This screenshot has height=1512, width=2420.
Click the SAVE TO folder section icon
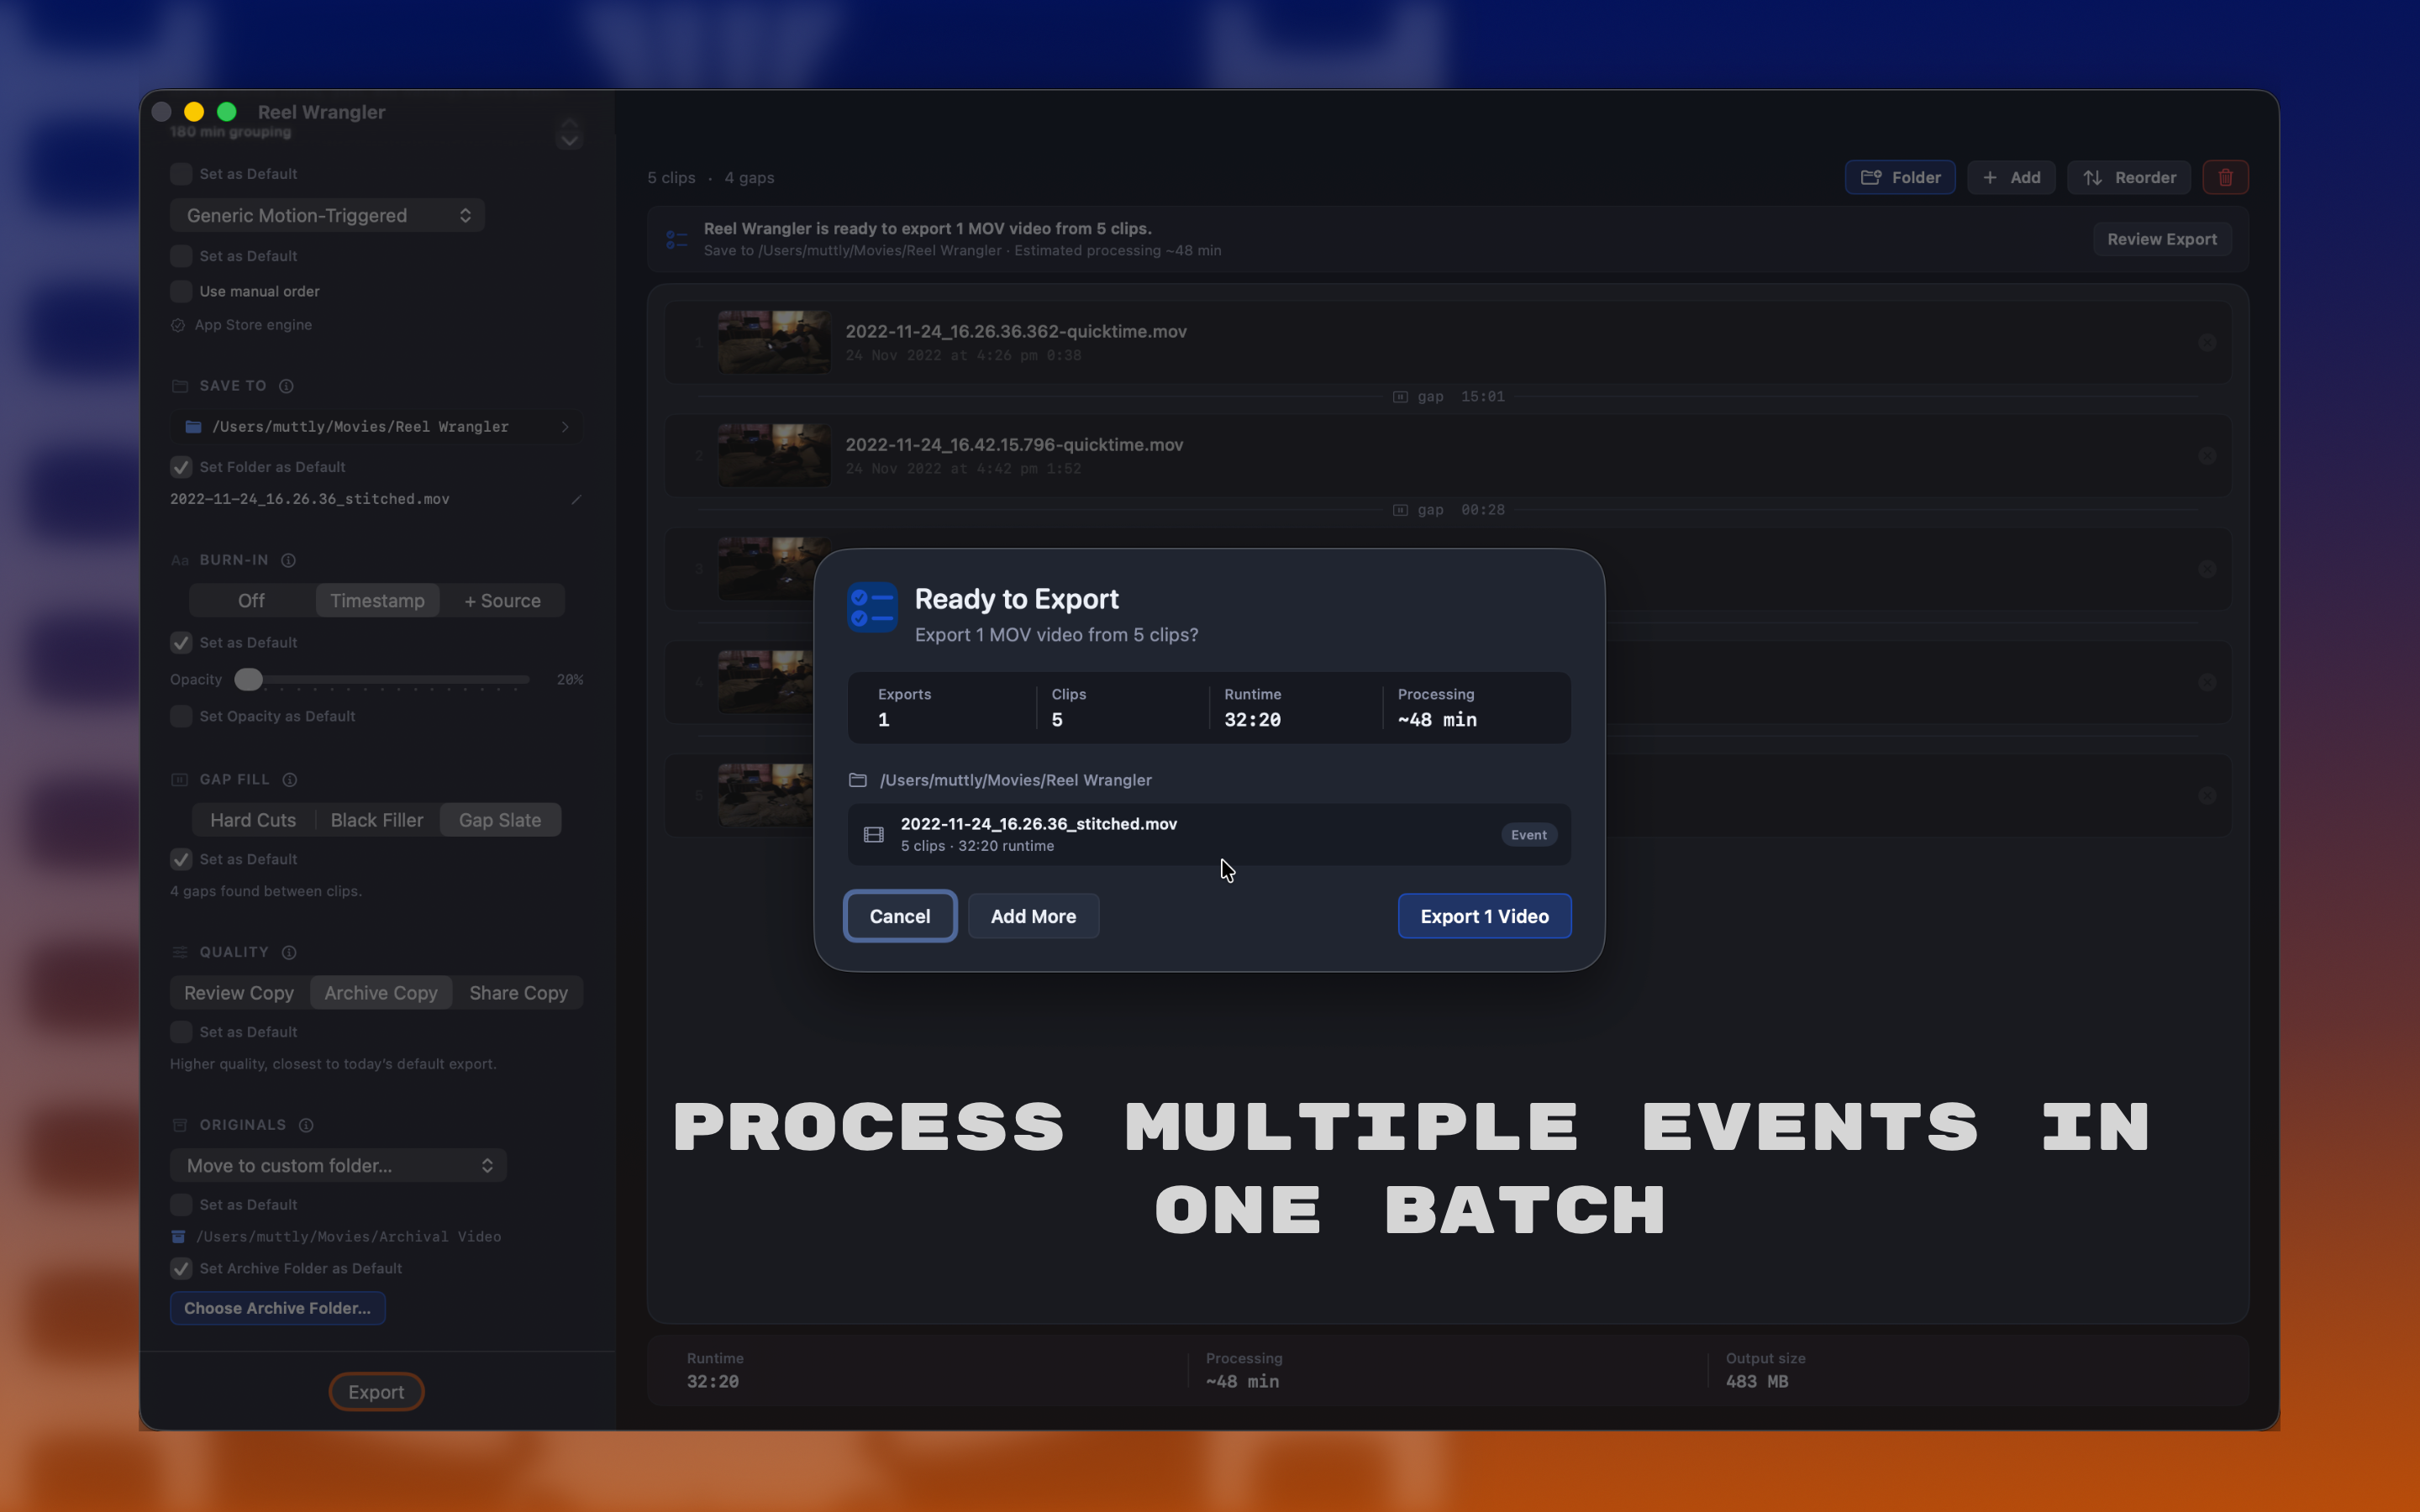tap(180, 386)
